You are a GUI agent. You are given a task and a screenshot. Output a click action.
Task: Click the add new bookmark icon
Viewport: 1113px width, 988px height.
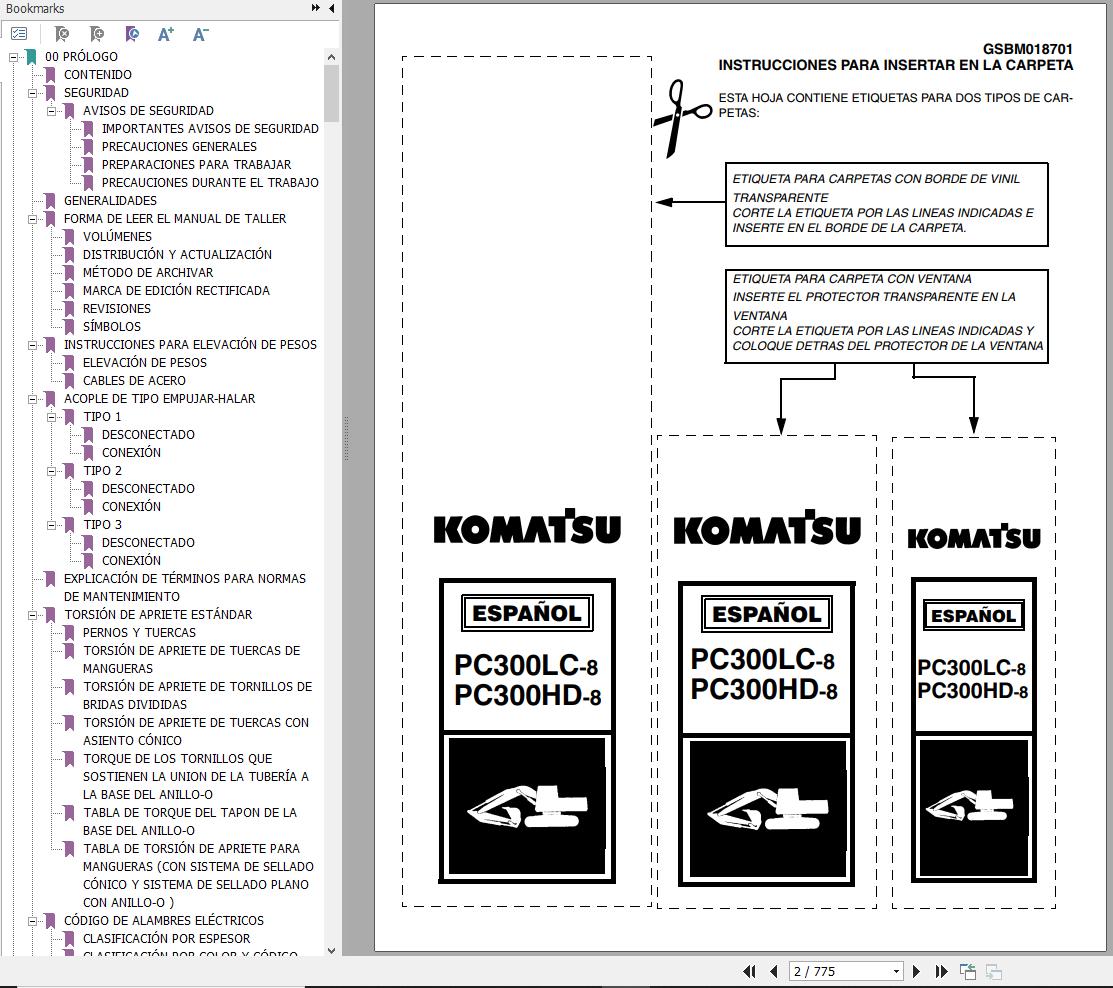click(97, 33)
